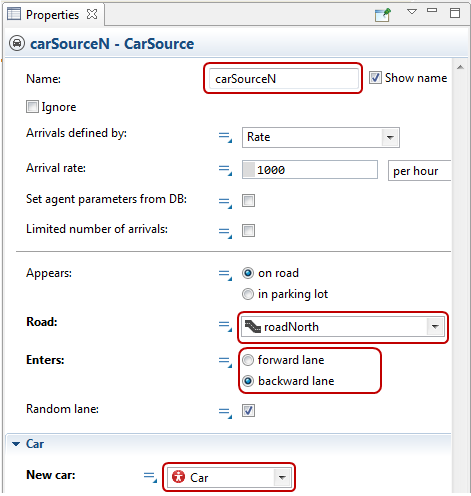Open the view menu triangle icon
The image size is (471, 496).
[x=412, y=12]
